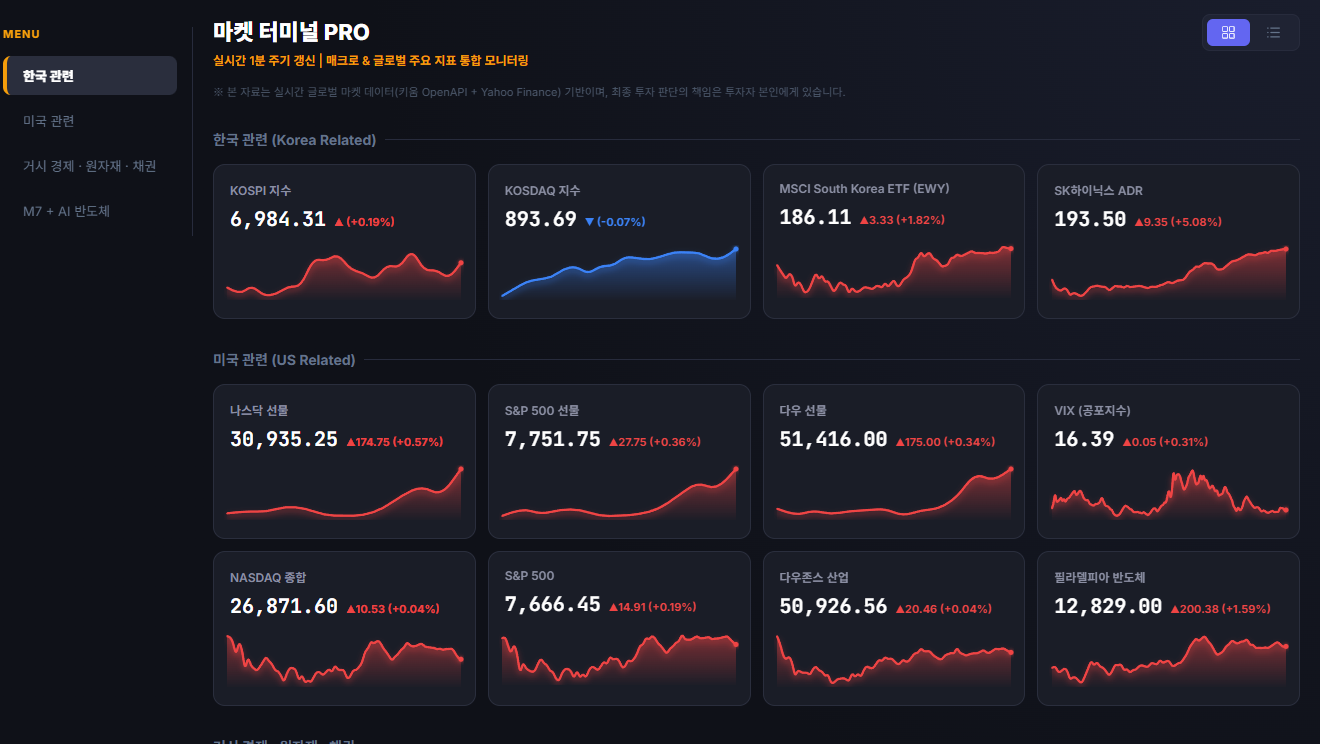This screenshot has height=744, width=1320.
Task: Switch to list view layout
Action: [x=1273, y=32]
